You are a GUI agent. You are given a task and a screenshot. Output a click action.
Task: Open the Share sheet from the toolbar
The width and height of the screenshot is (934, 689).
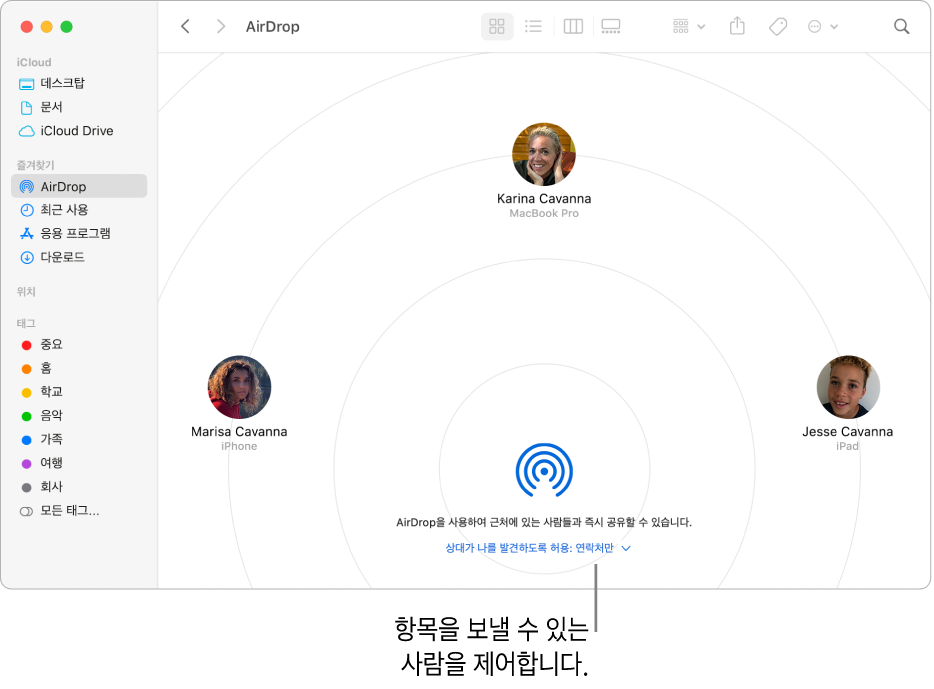[x=737, y=26]
